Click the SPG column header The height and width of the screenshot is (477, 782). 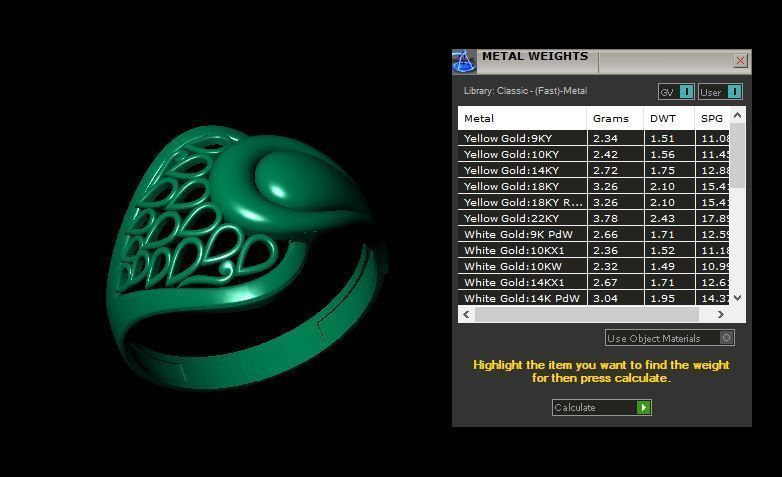[712, 118]
